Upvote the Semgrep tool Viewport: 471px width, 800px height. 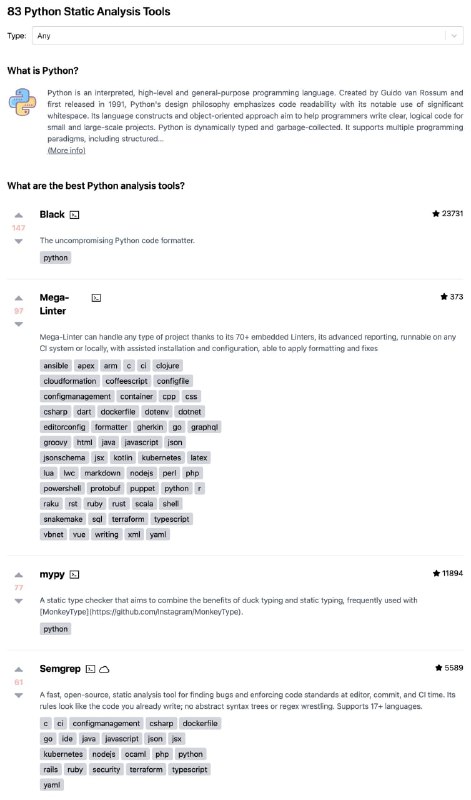pos(18,669)
